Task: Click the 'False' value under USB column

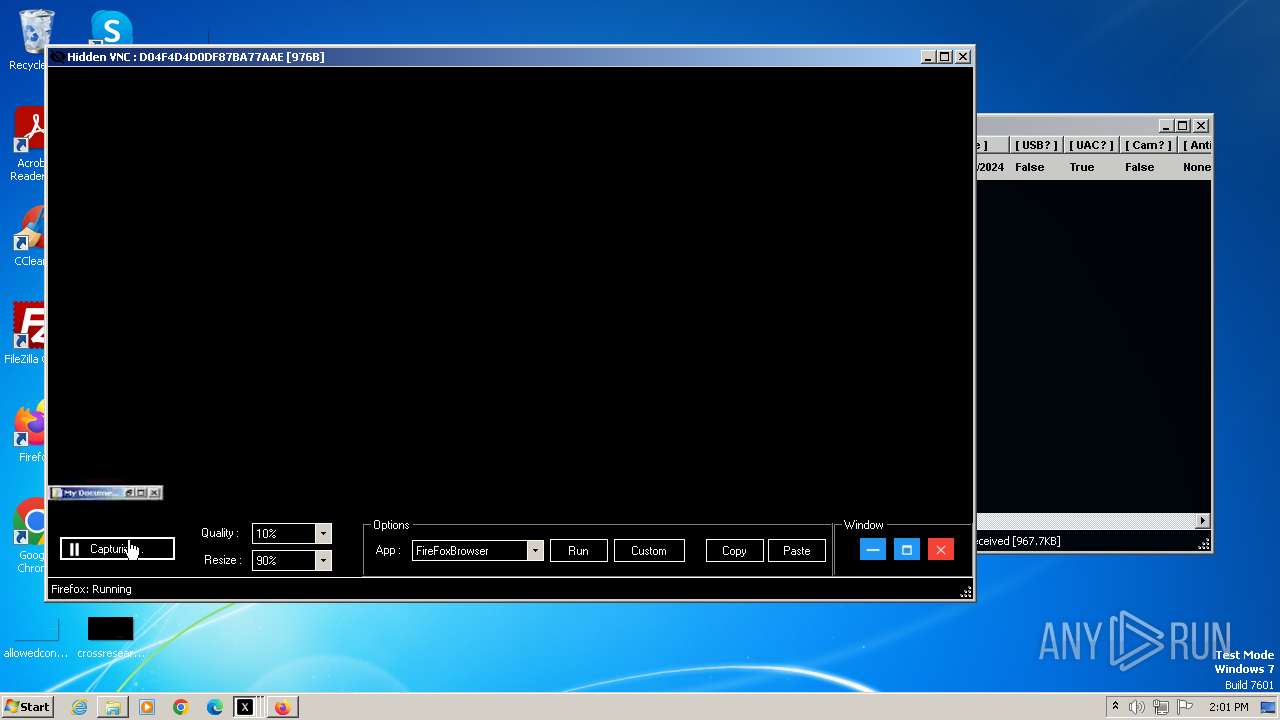Action: [x=1029, y=167]
